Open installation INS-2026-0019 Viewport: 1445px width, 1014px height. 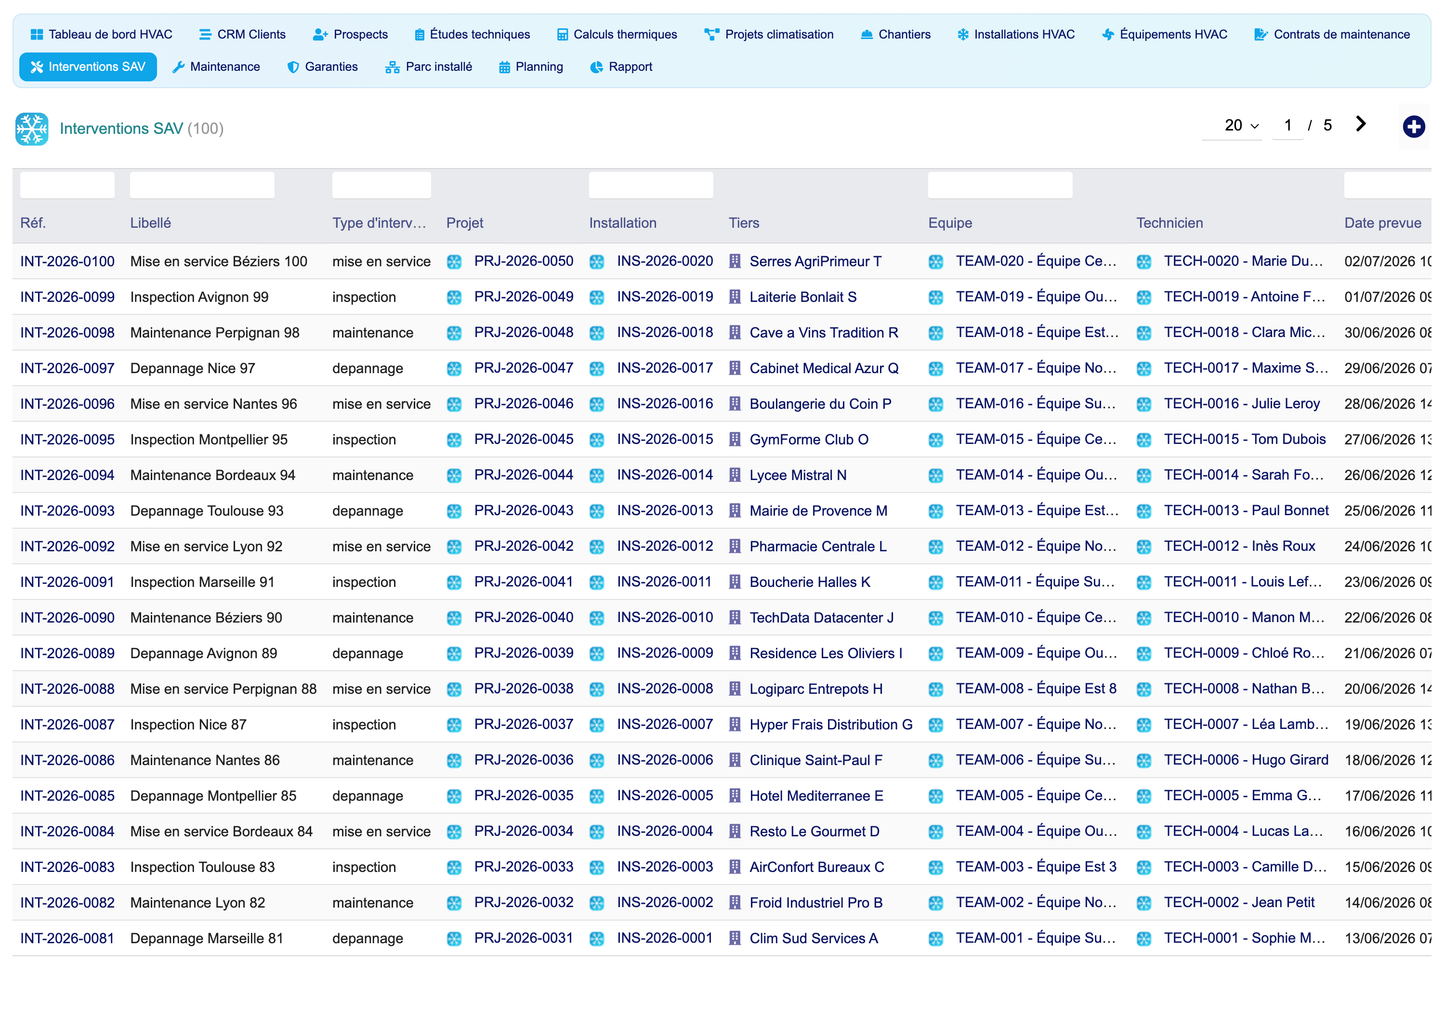665,297
